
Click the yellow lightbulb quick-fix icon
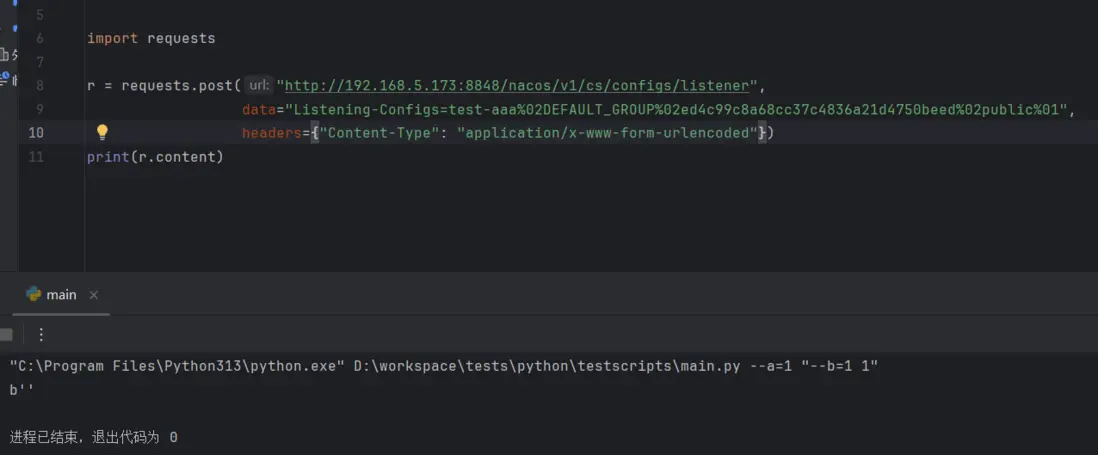coord(102,133)
